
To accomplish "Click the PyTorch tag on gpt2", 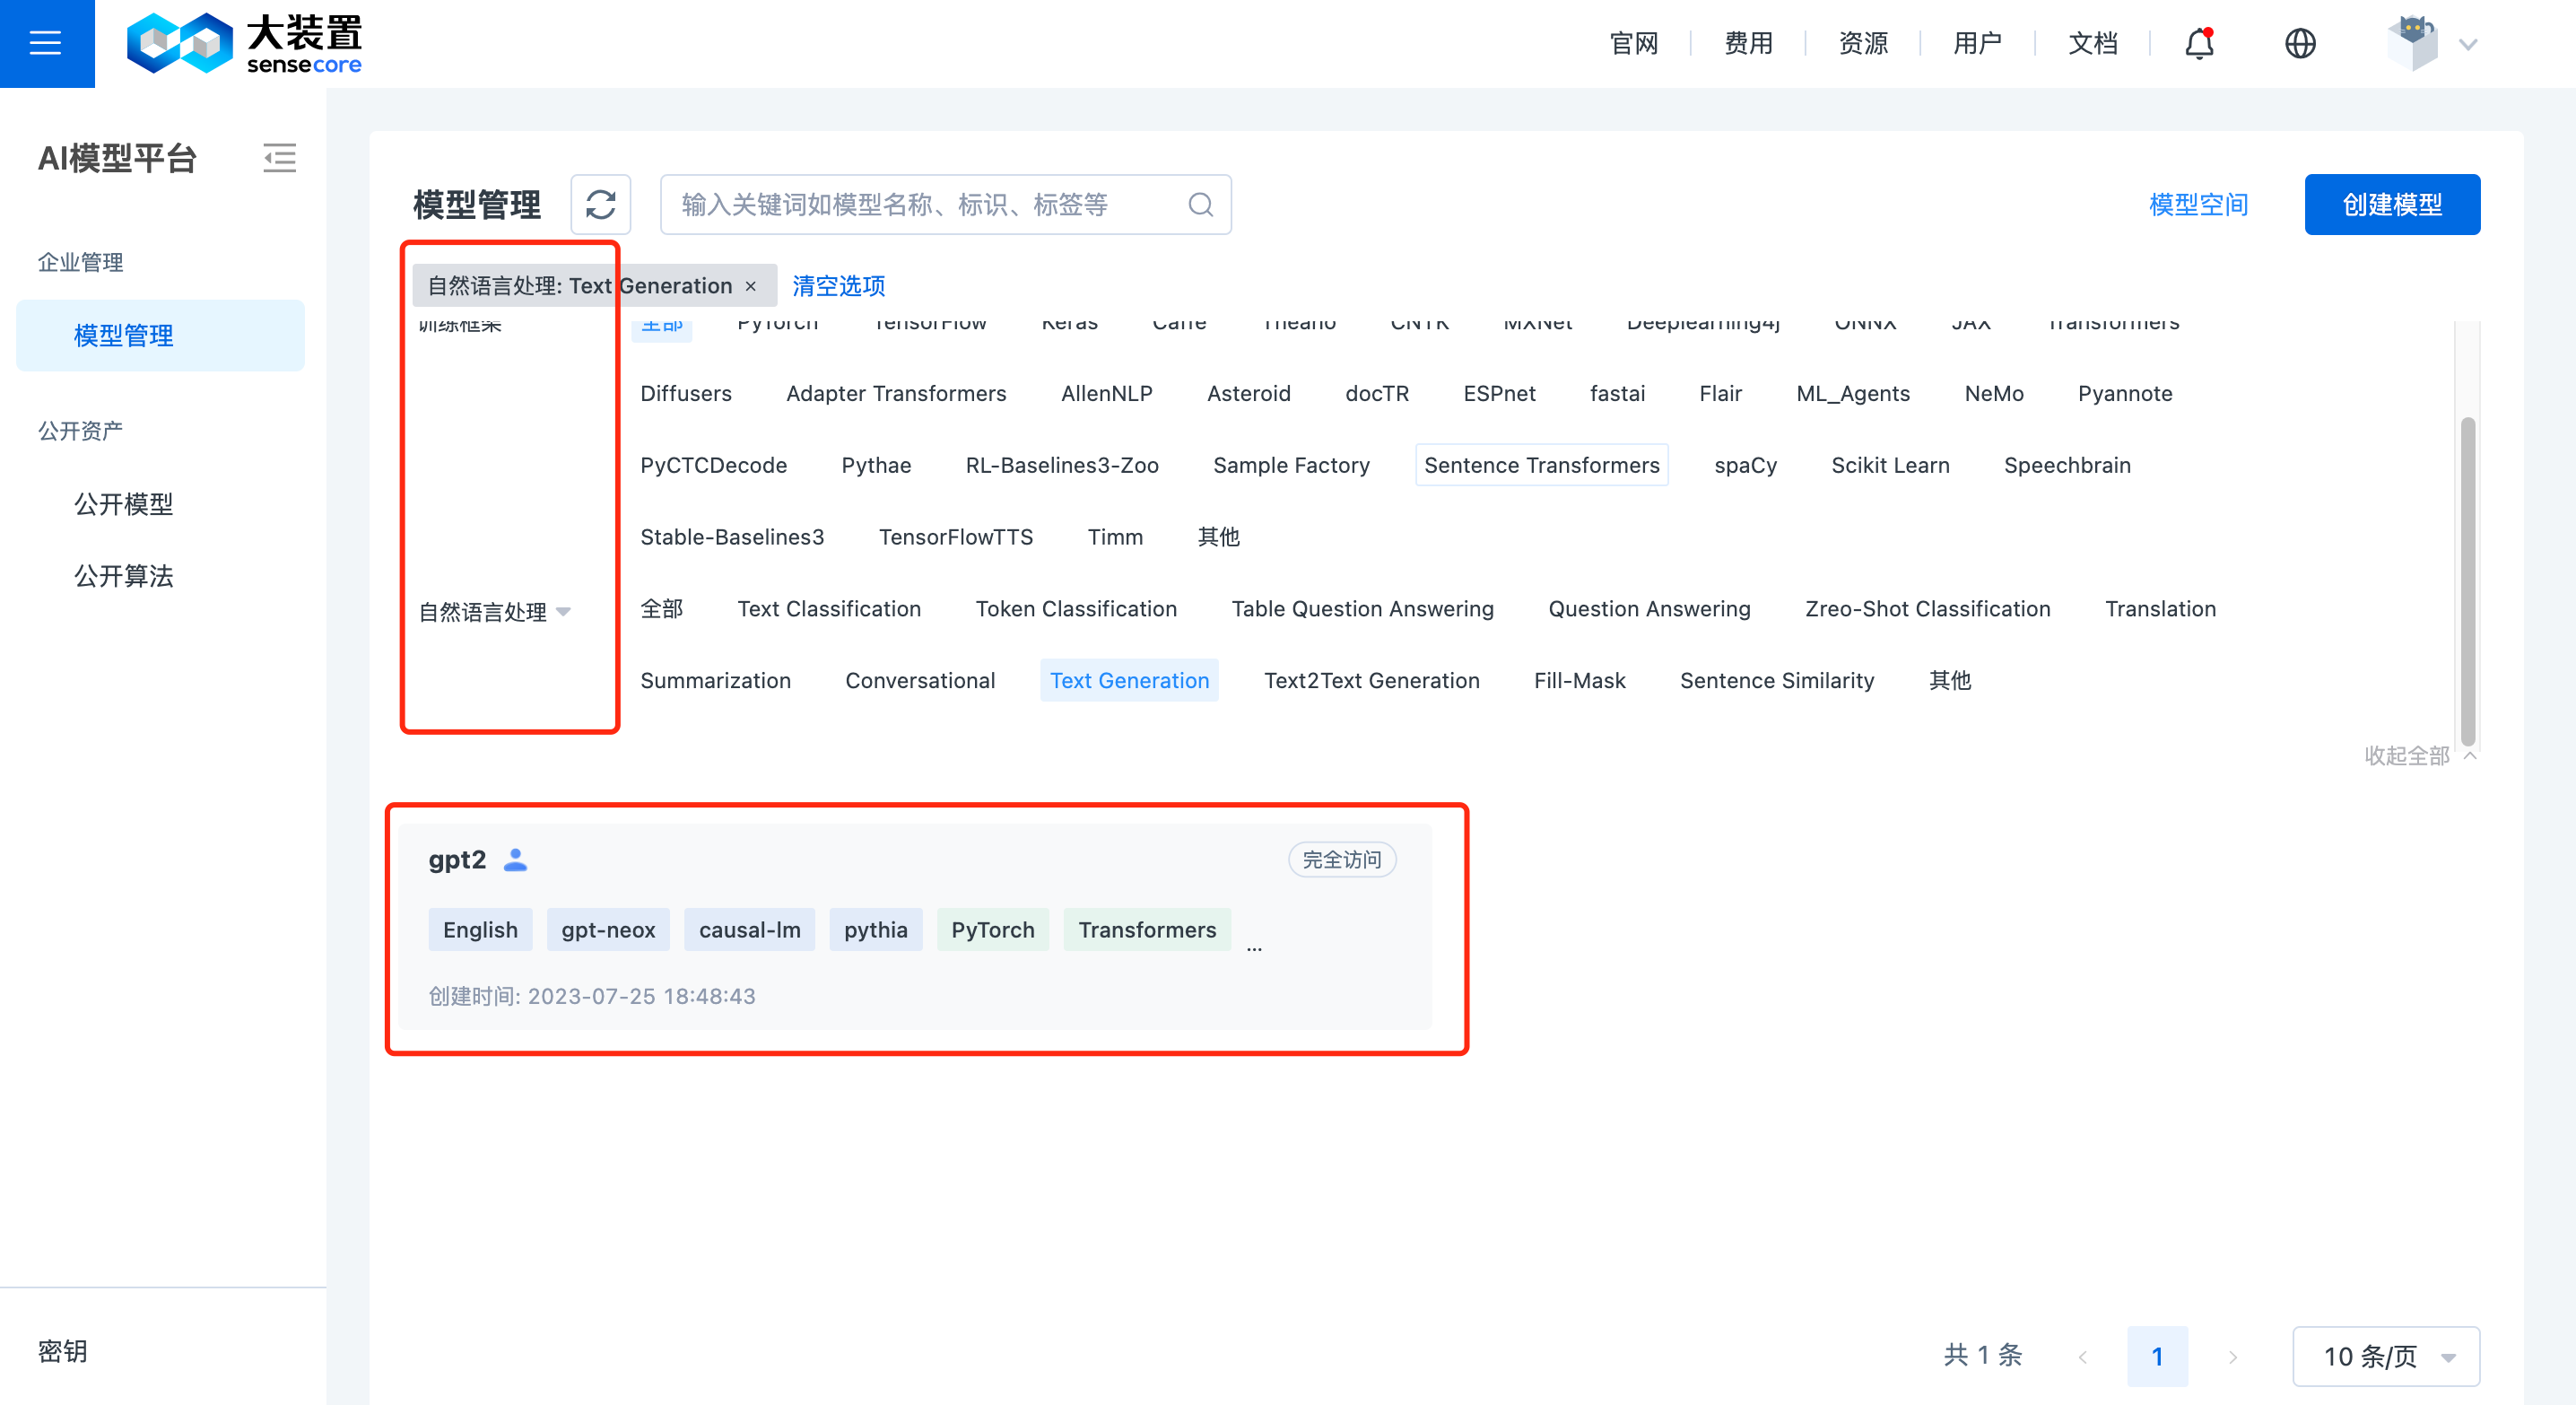I will 993,930.
